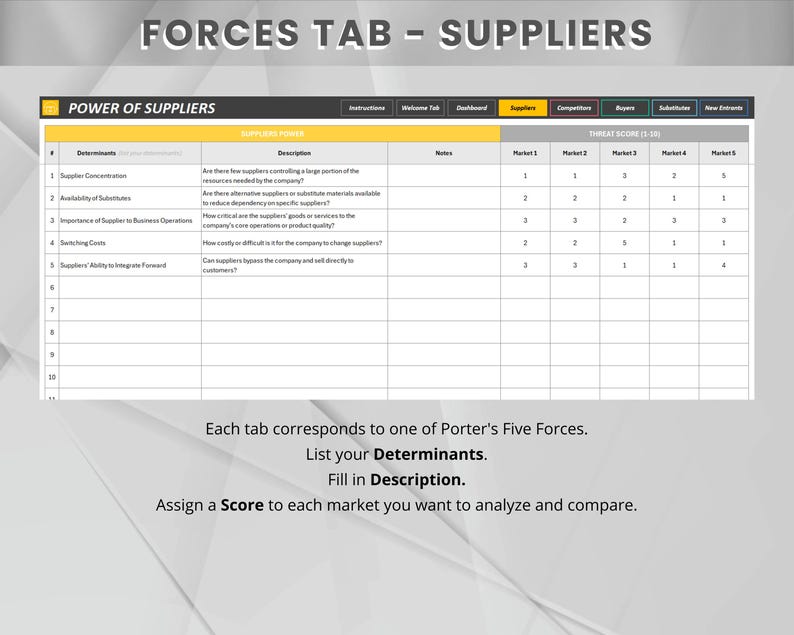
Task: Click the SUPPLIERS POWER yellow header
Action: pyautogui.click(x=272, y=134)
